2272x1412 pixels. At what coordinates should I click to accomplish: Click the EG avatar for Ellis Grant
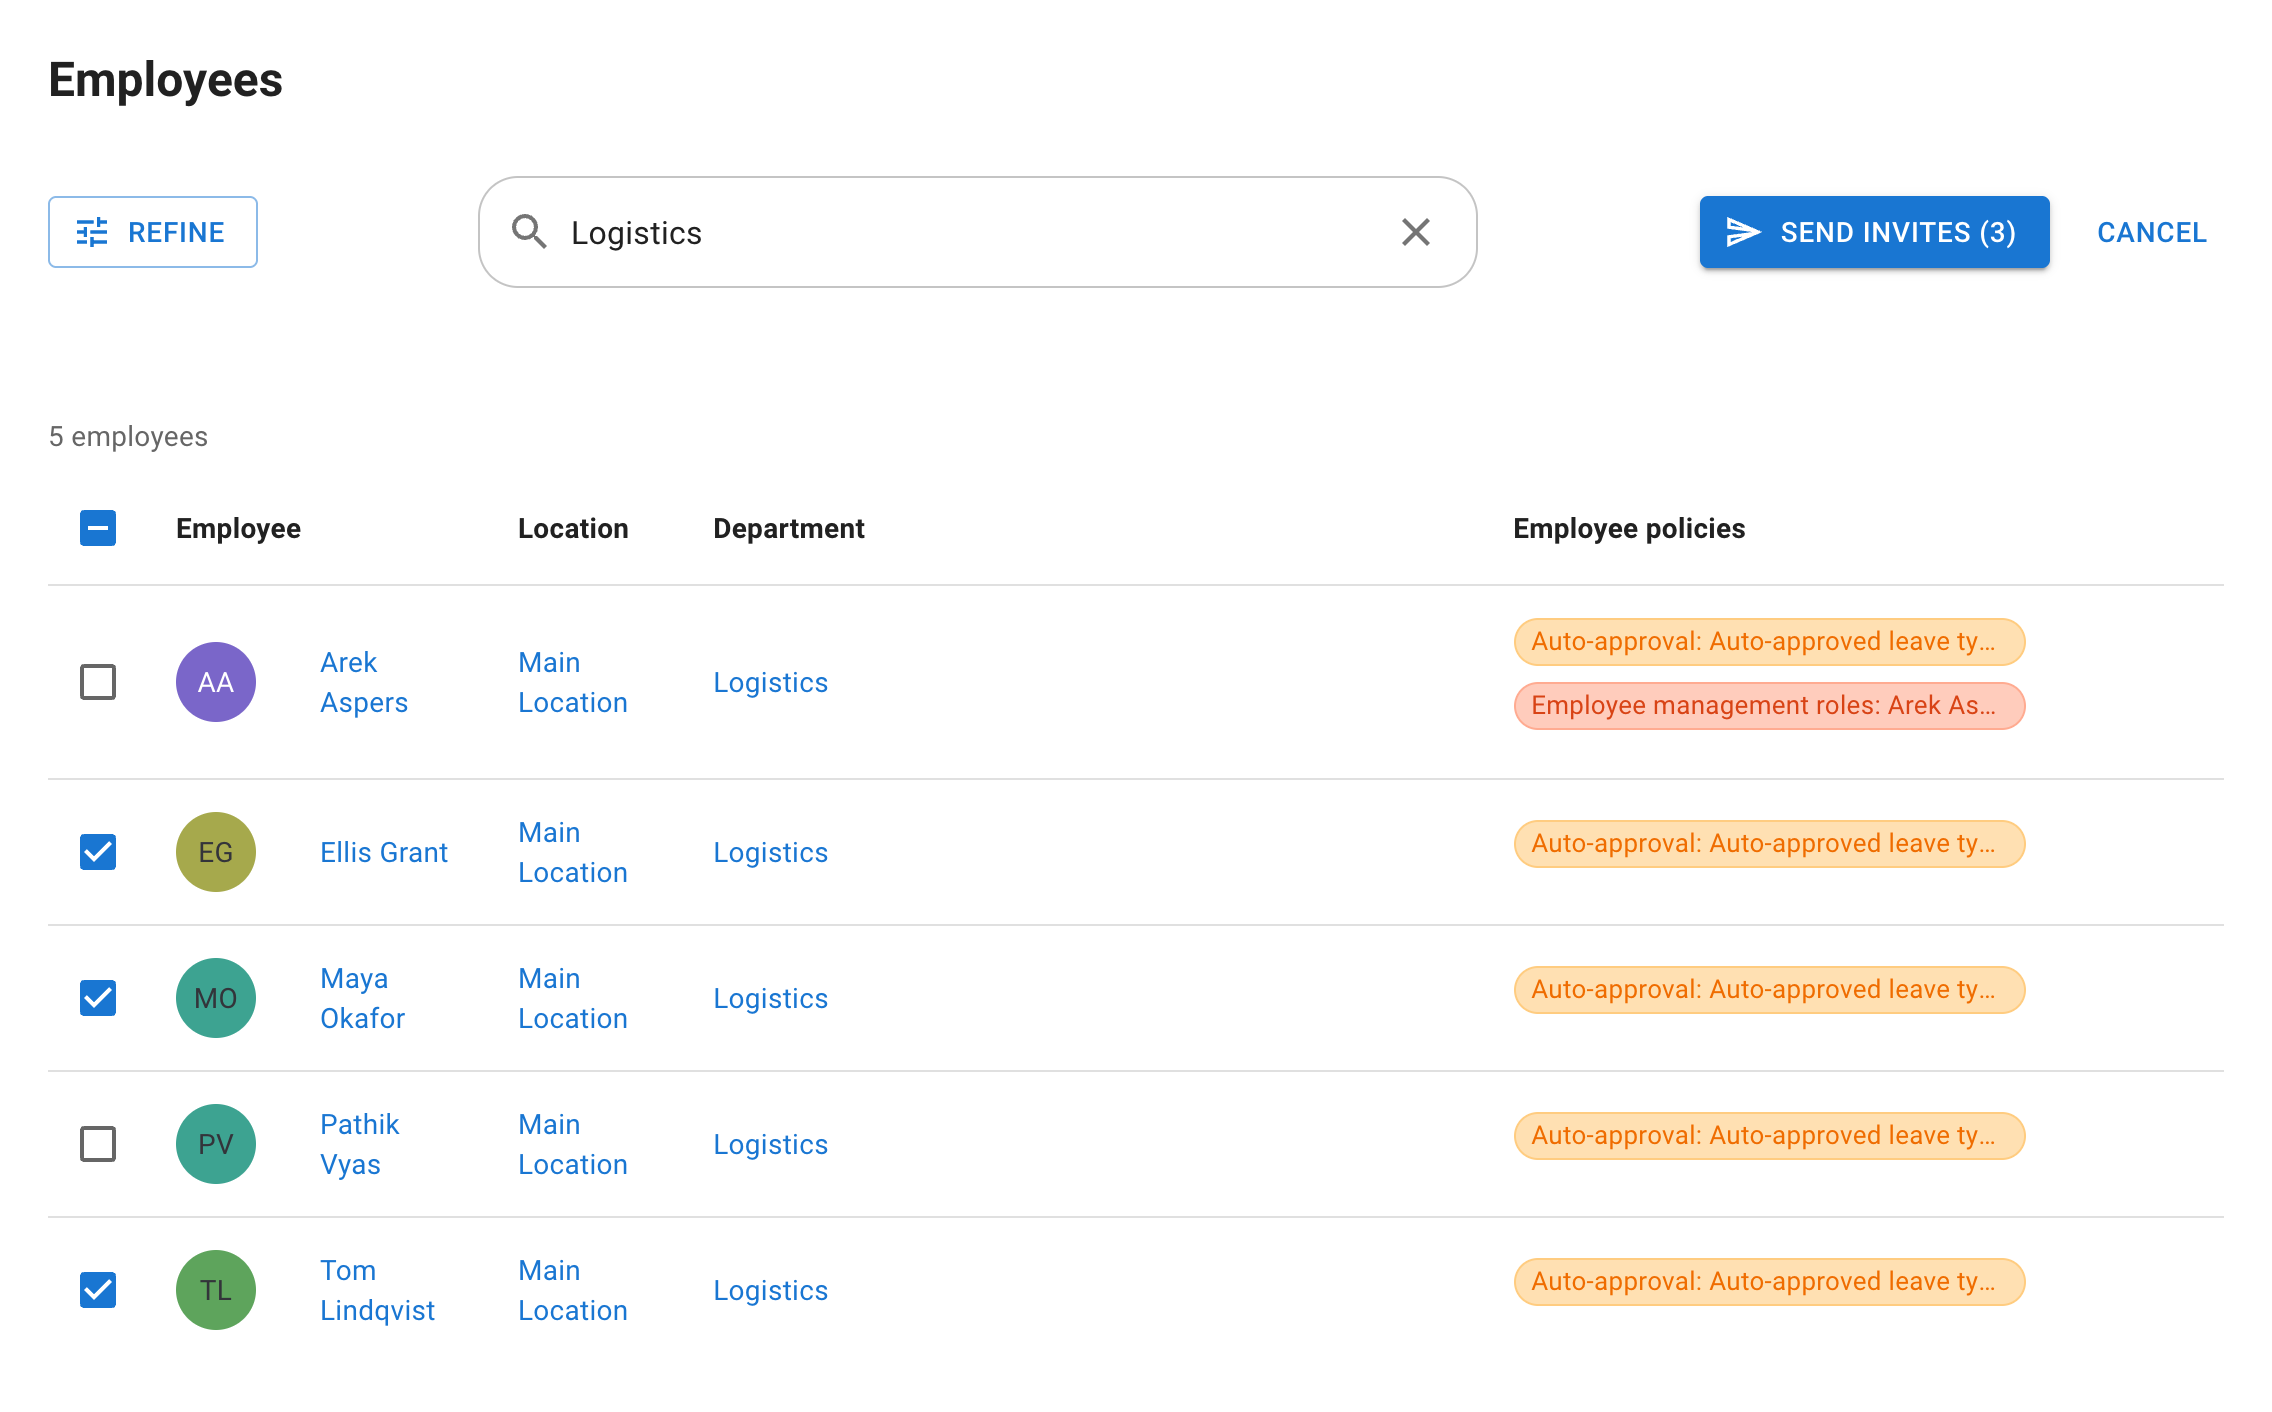216,852
